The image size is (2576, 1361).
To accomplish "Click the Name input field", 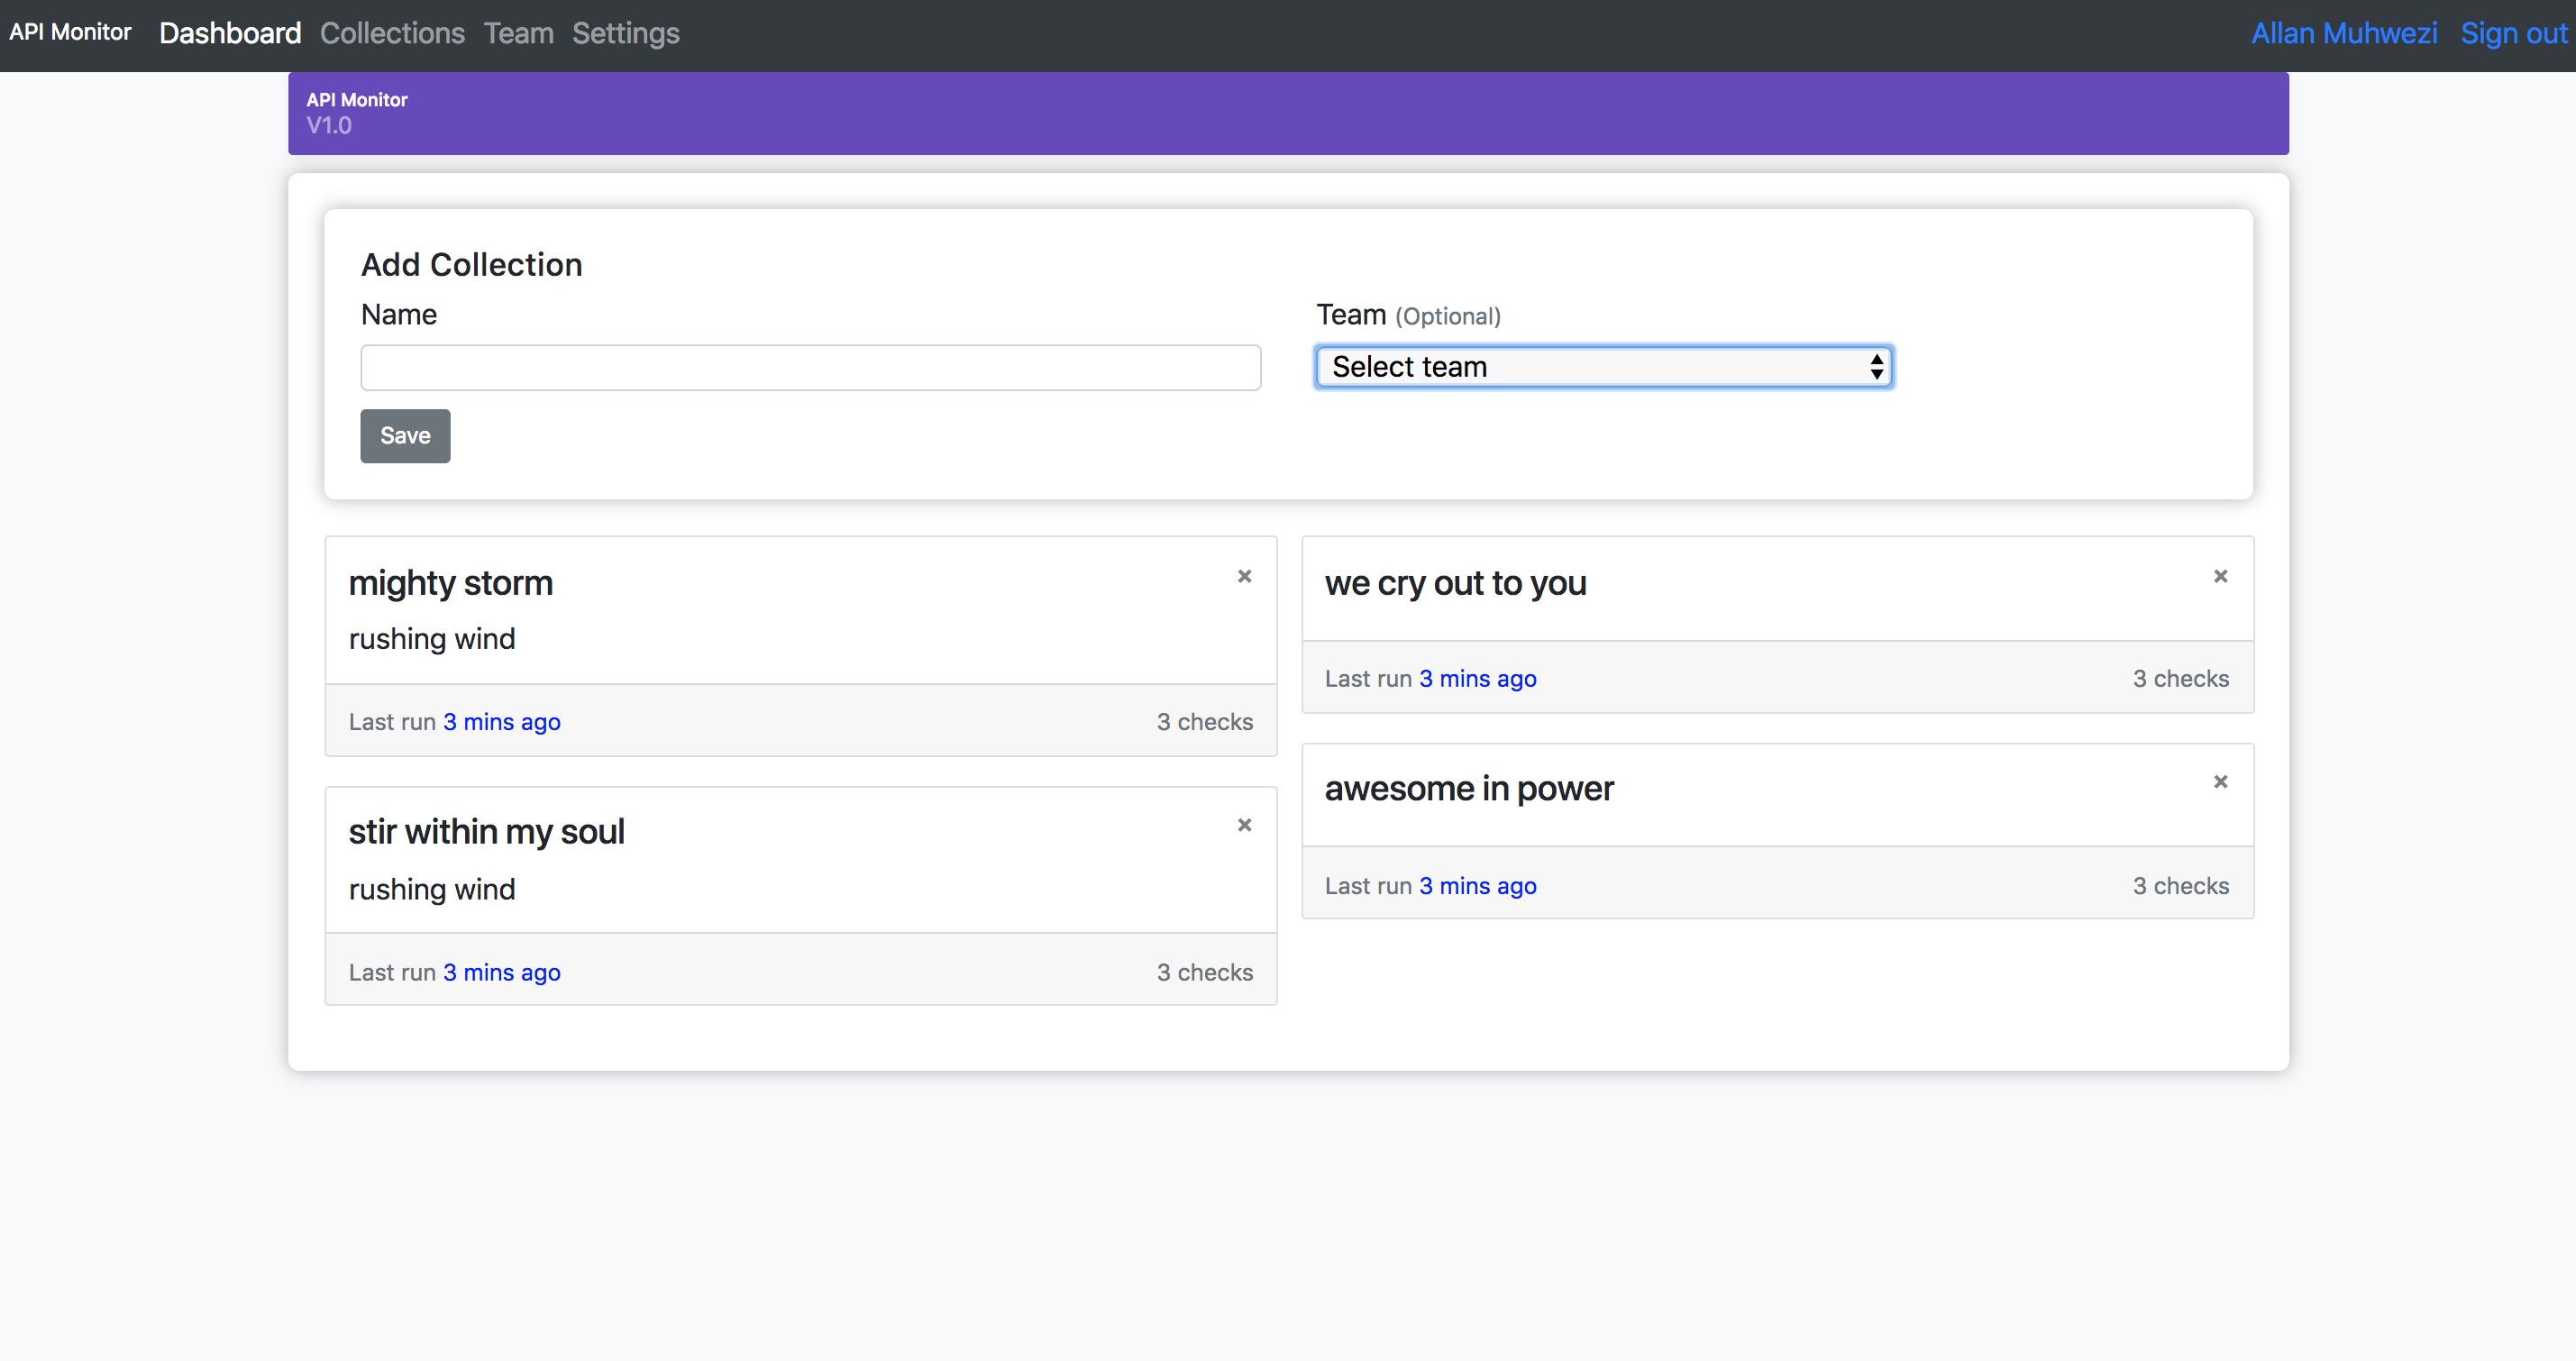I will coord(810,368).
